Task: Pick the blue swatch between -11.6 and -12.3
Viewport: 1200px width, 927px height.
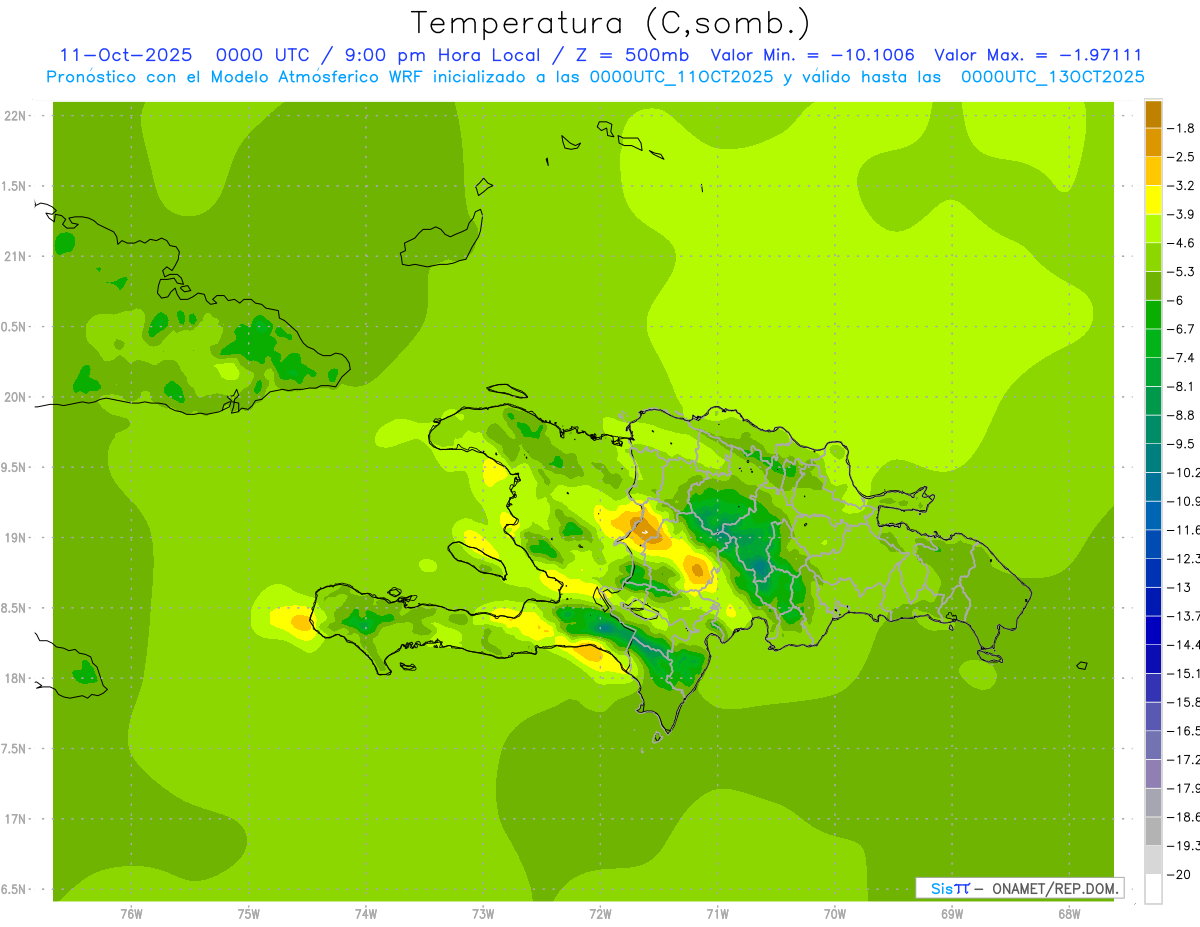Action: pyautogui.click(x=1153, y=545)
